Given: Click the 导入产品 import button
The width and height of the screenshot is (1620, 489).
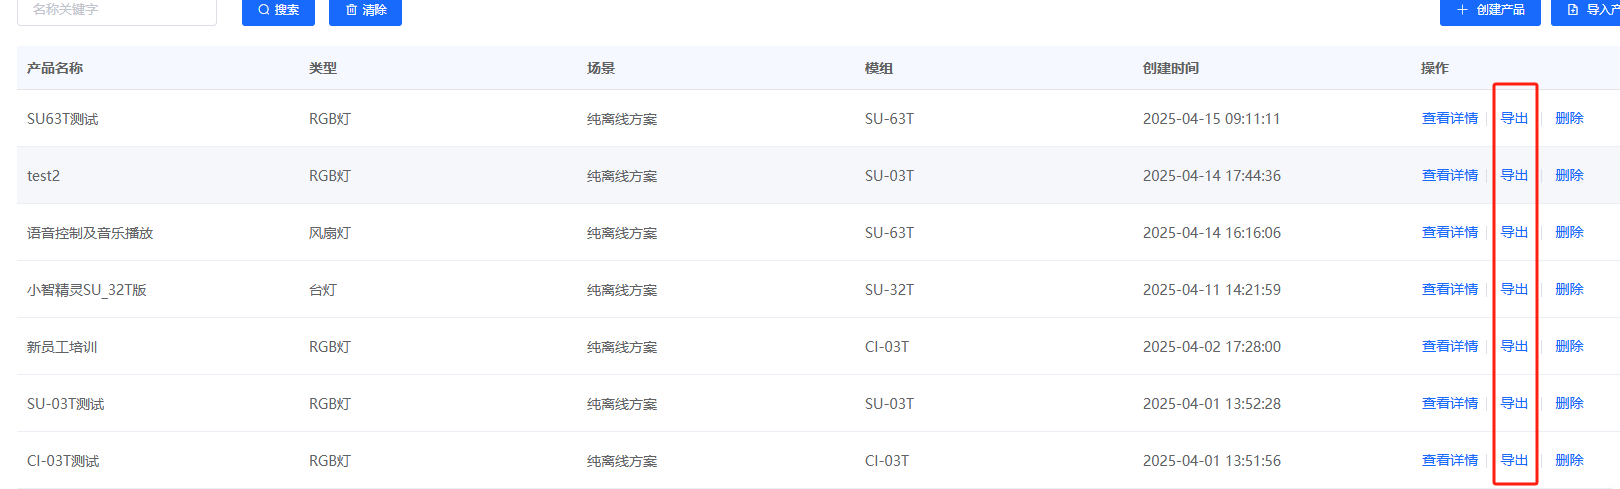Looking at the screenshot, I should [1587, 10].
